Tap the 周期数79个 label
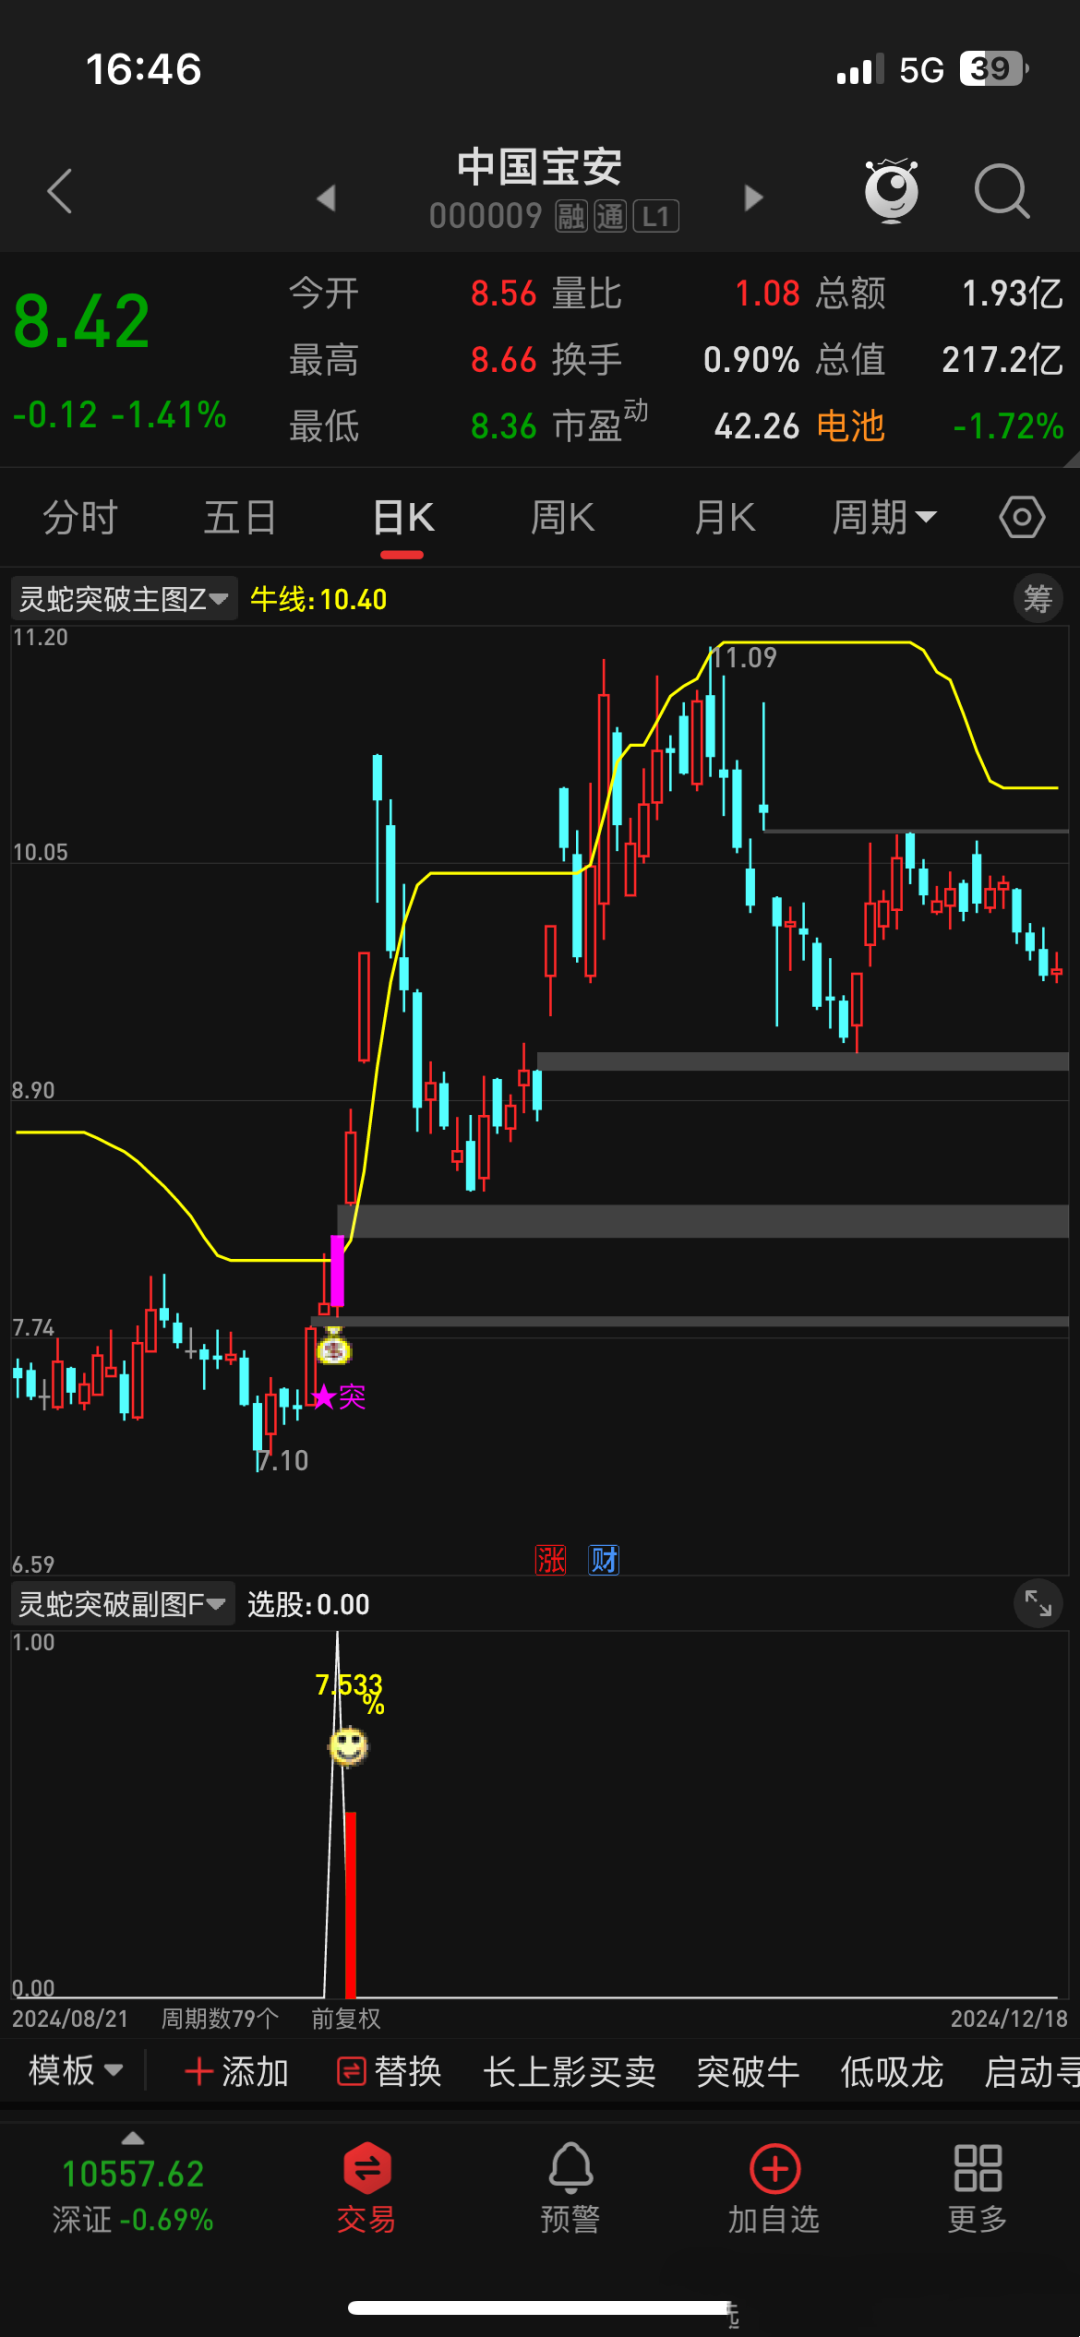Image resolution: width=1080 pixels, height=2337 pixels. (220, 2018)
